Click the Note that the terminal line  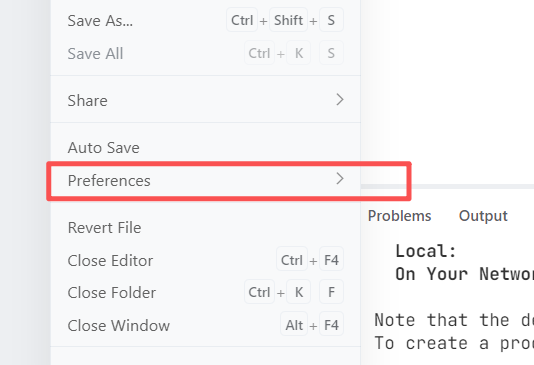[x=454, y=320]
